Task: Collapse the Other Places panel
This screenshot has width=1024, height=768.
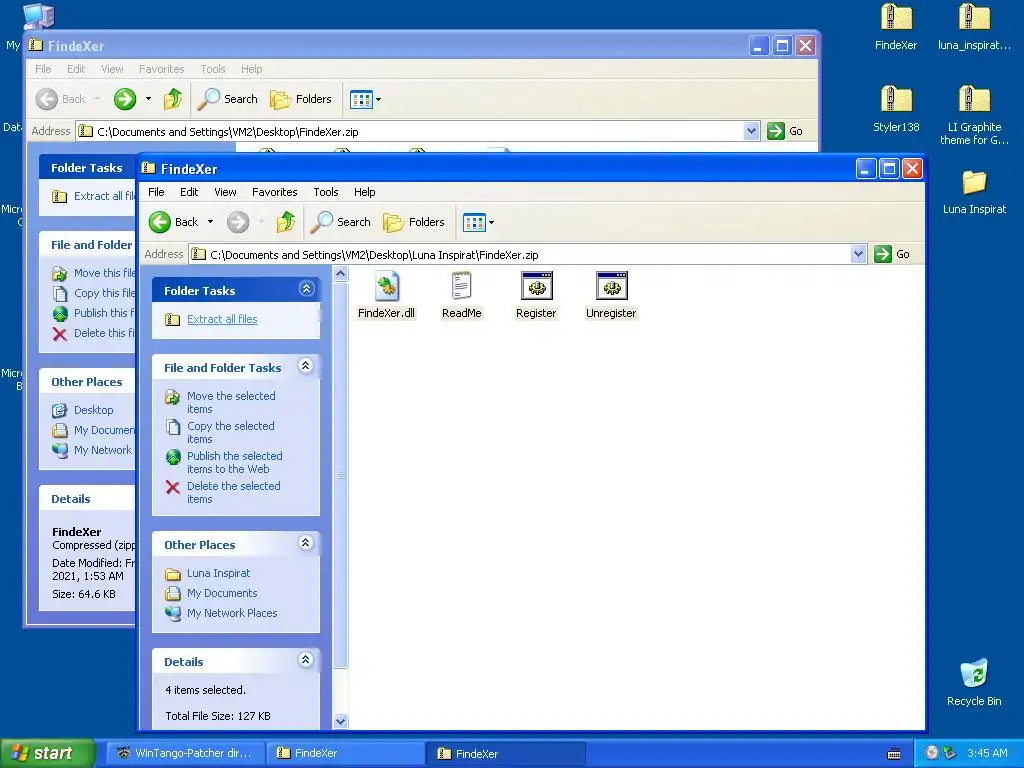Action: pyautogui.click(x=306, y=543)
